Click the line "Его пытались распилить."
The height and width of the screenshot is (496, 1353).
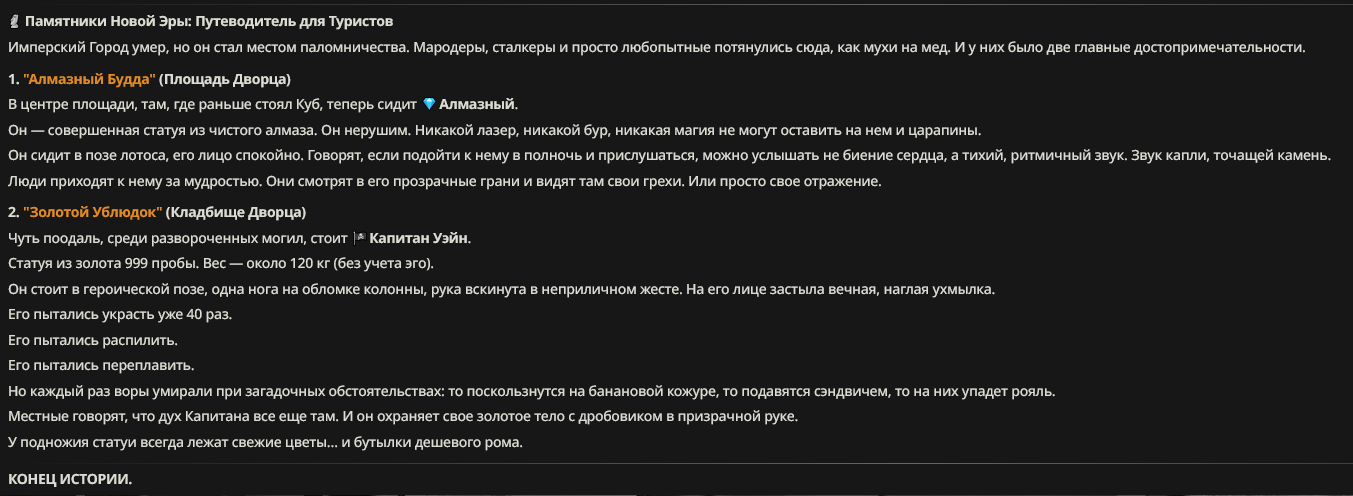(x=93, y=340)
